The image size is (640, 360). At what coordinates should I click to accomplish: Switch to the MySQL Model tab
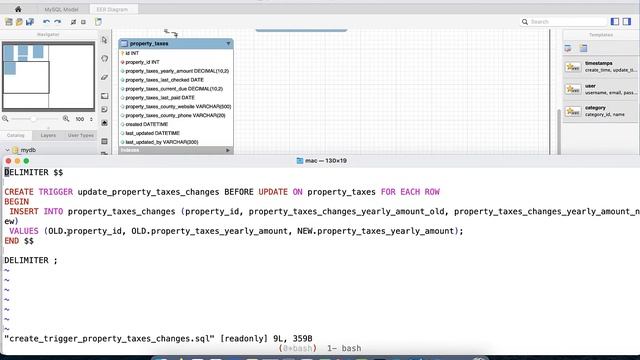62,9
